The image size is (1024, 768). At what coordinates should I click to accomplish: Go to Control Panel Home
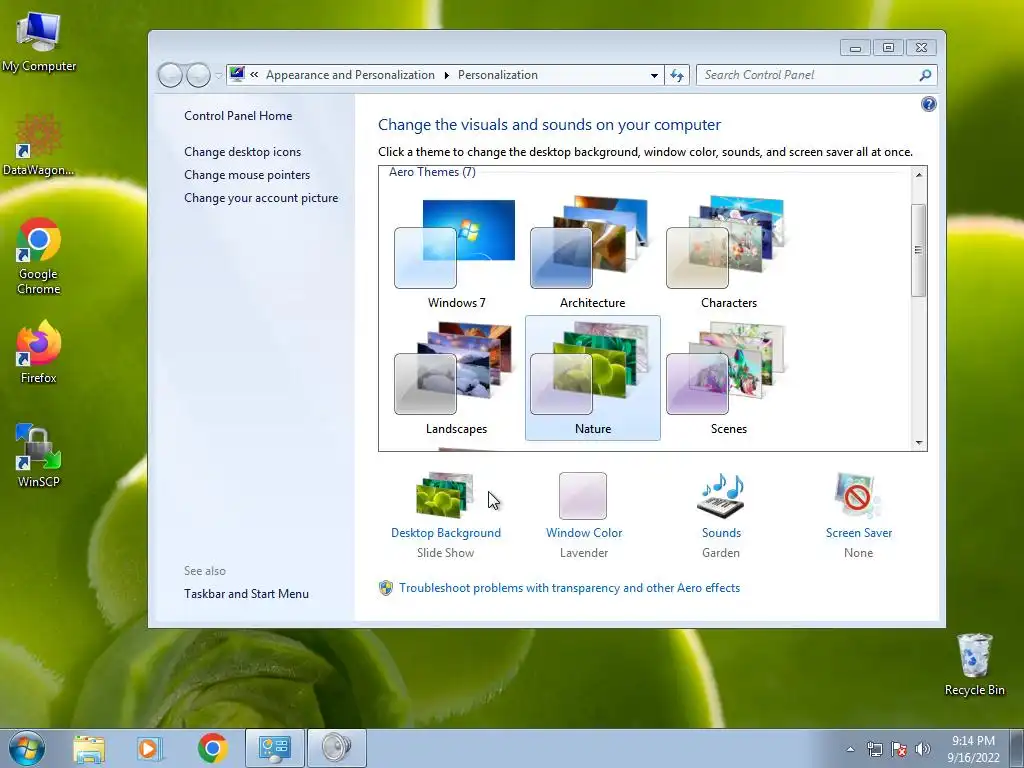238,116
